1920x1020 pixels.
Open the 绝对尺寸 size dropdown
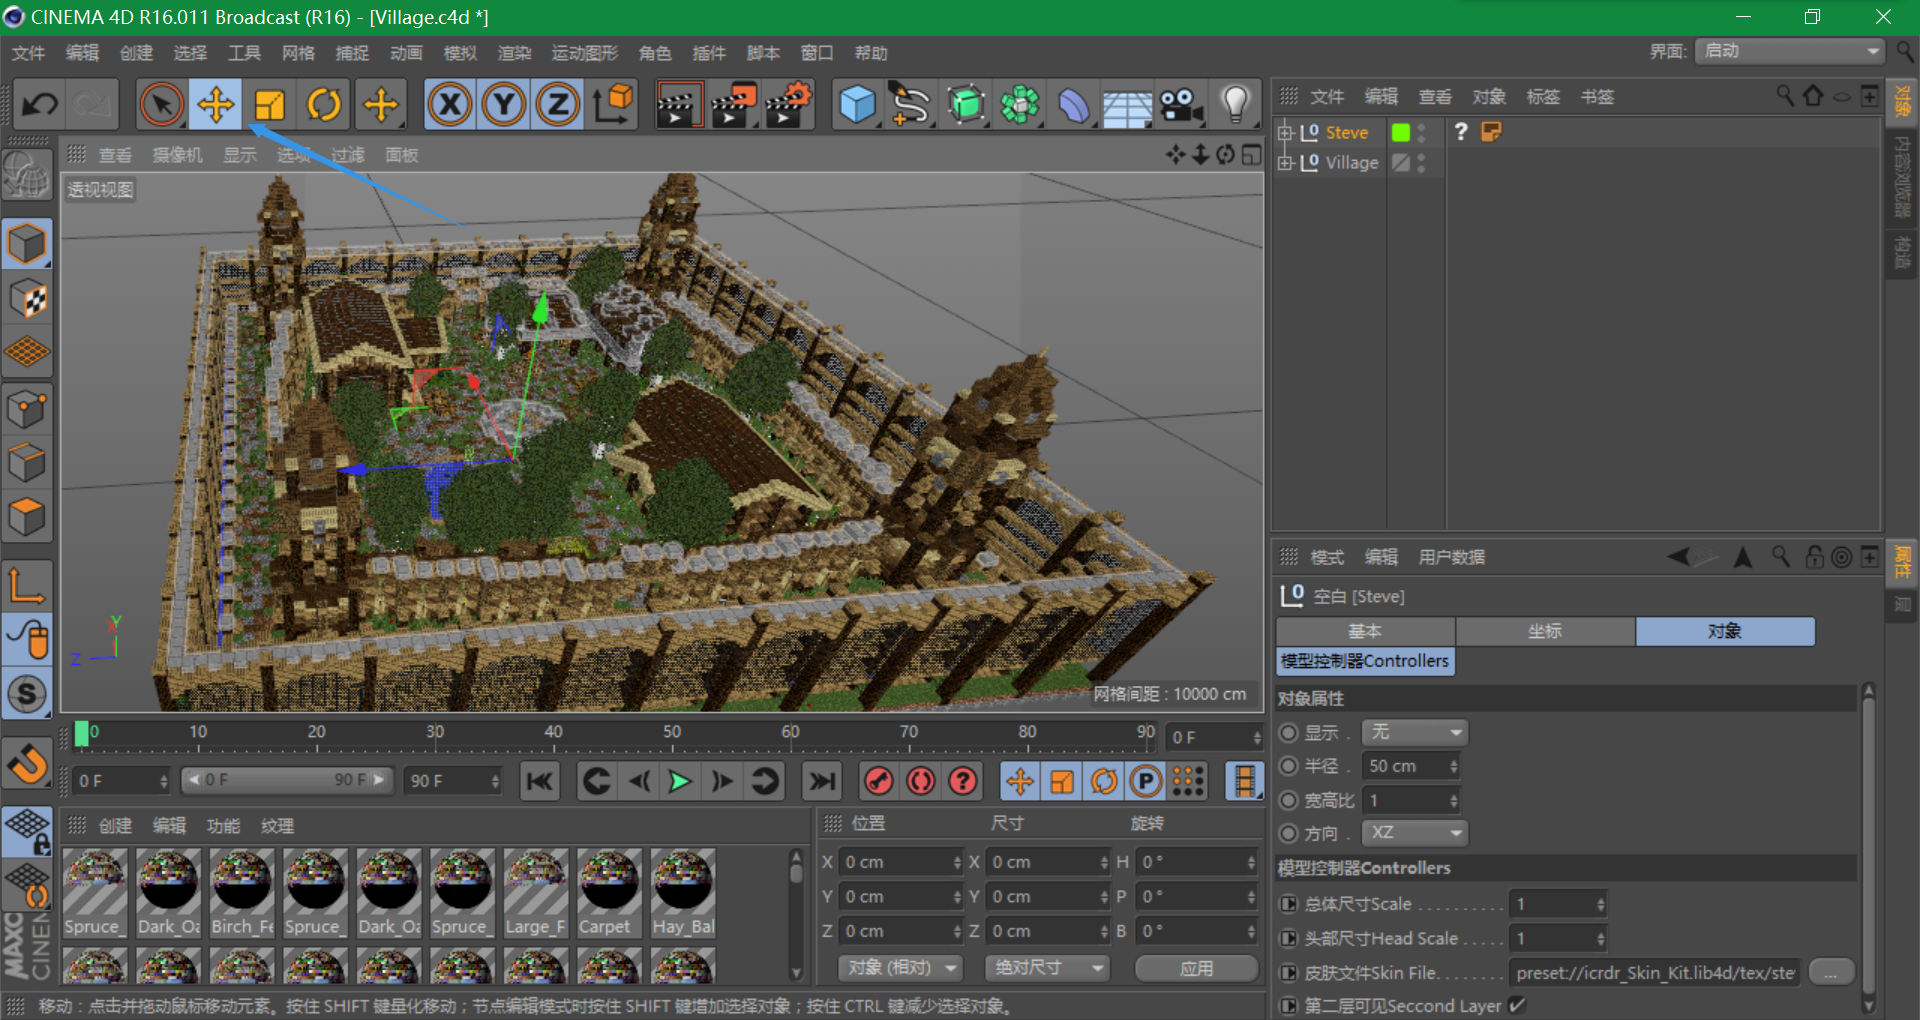(1047, 968)
